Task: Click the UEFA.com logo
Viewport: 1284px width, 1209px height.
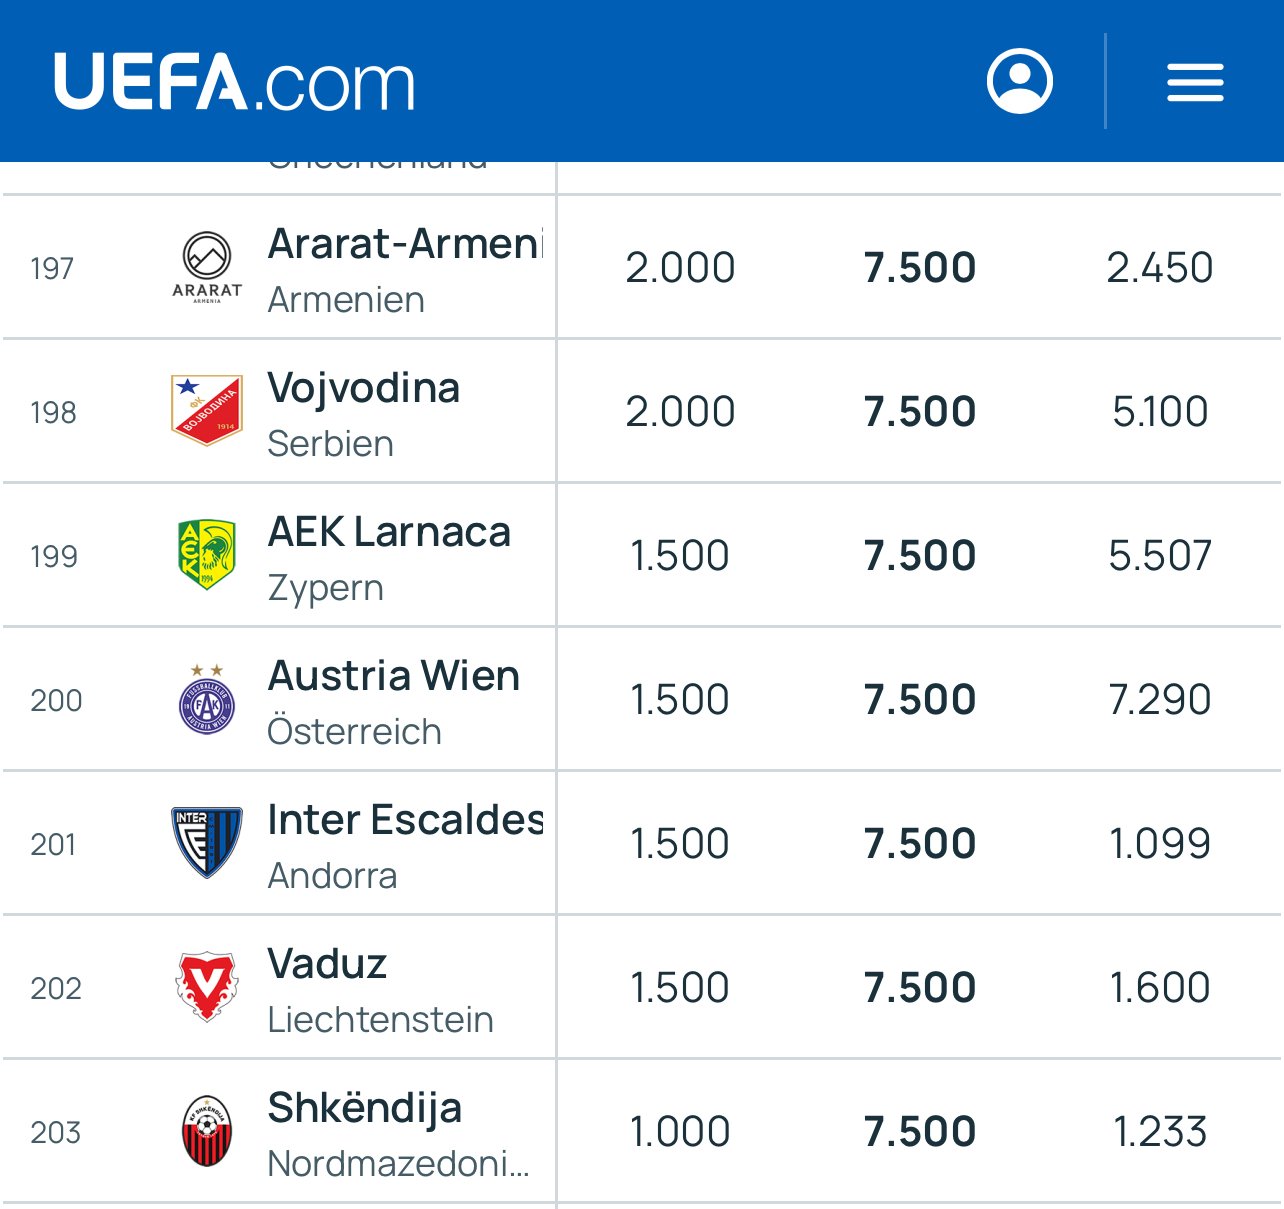Action: coord(234,82)
